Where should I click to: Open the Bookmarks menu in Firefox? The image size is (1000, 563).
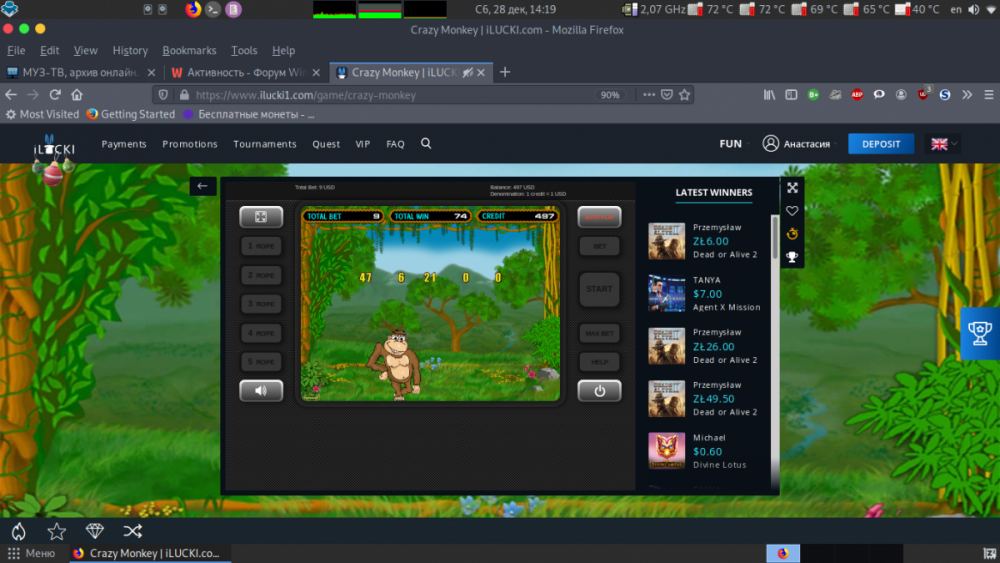point(189,51)
